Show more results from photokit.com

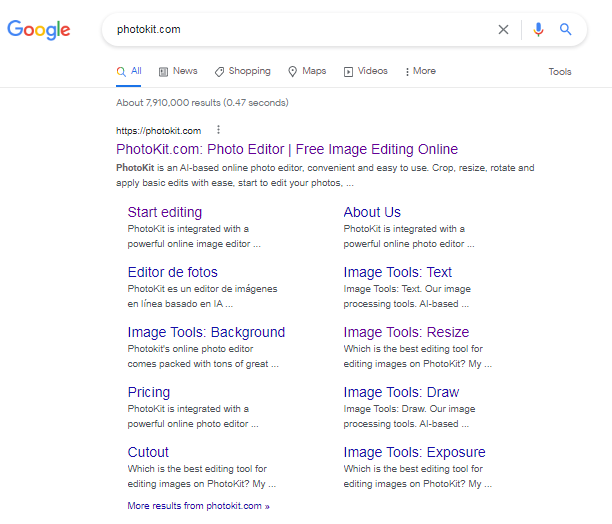[x=198, y=506]
